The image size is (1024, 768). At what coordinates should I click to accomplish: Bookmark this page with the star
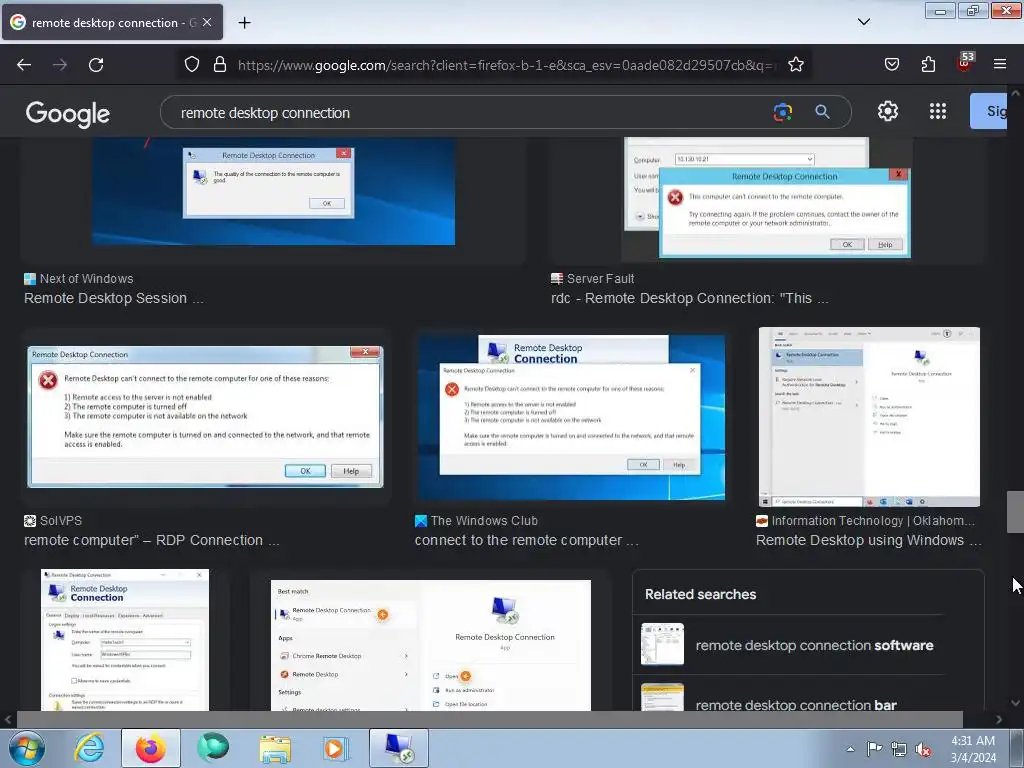pos(795,65)
